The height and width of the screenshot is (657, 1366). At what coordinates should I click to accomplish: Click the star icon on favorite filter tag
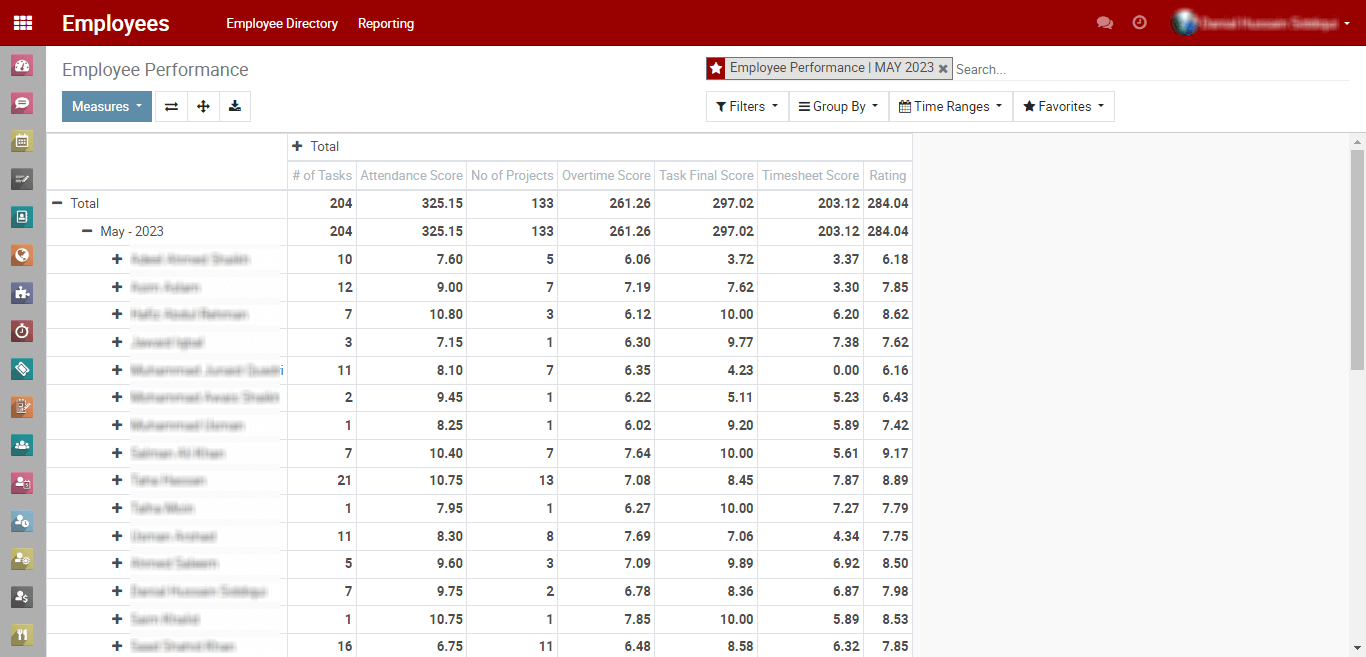coord(716,68)
